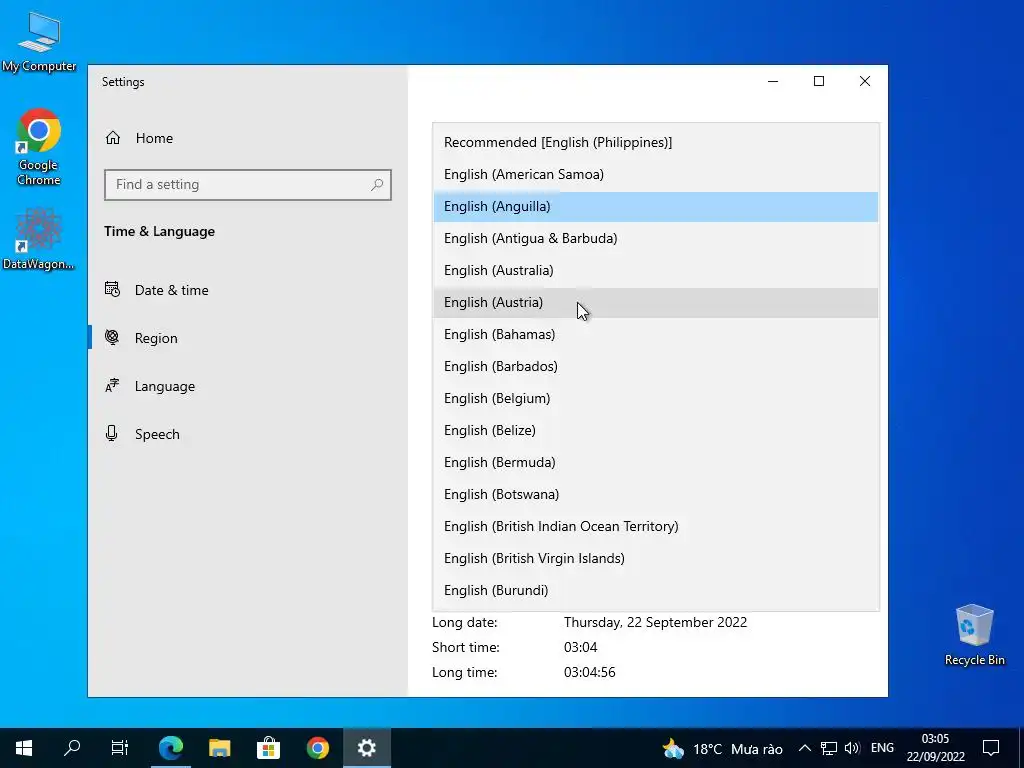Pick English (Botswana) entry

click(x=656, y=494)
